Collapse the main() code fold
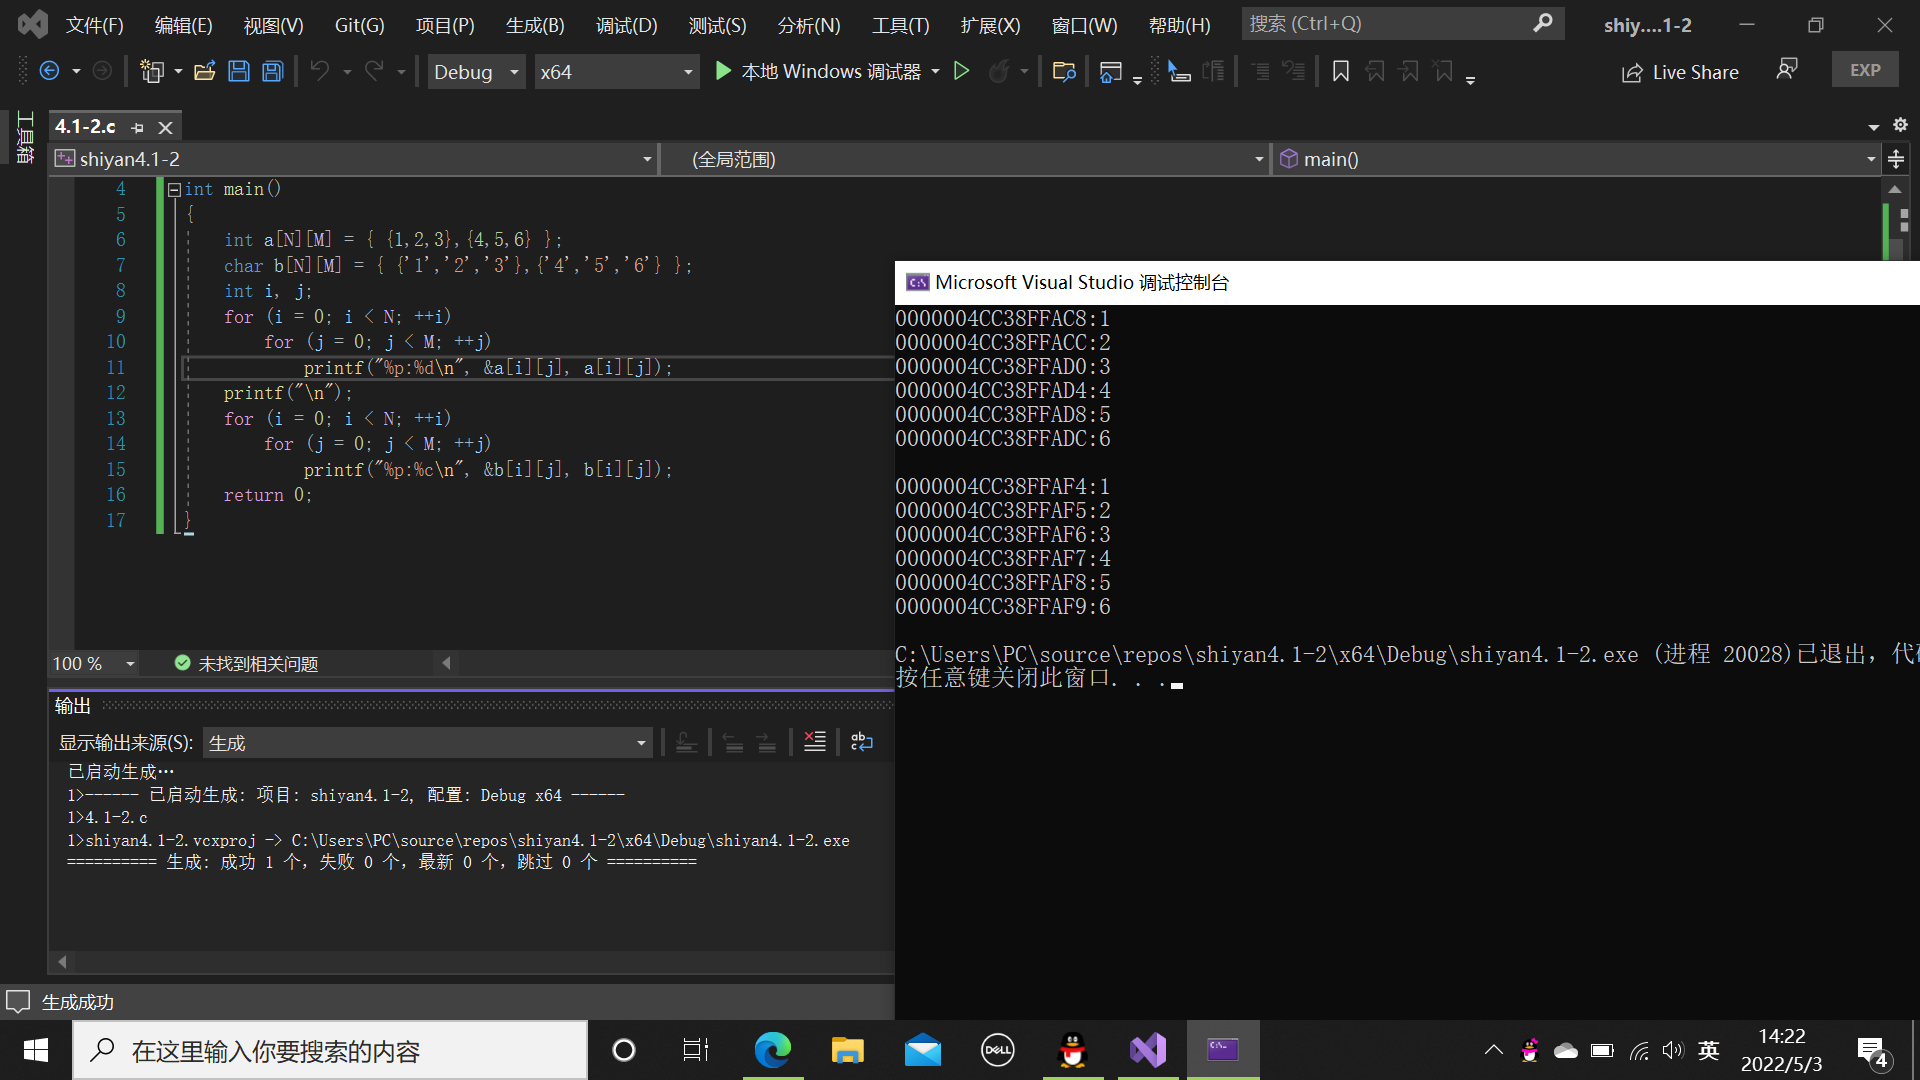This screenshot has height=1080, width=1920. coord(174,189)
